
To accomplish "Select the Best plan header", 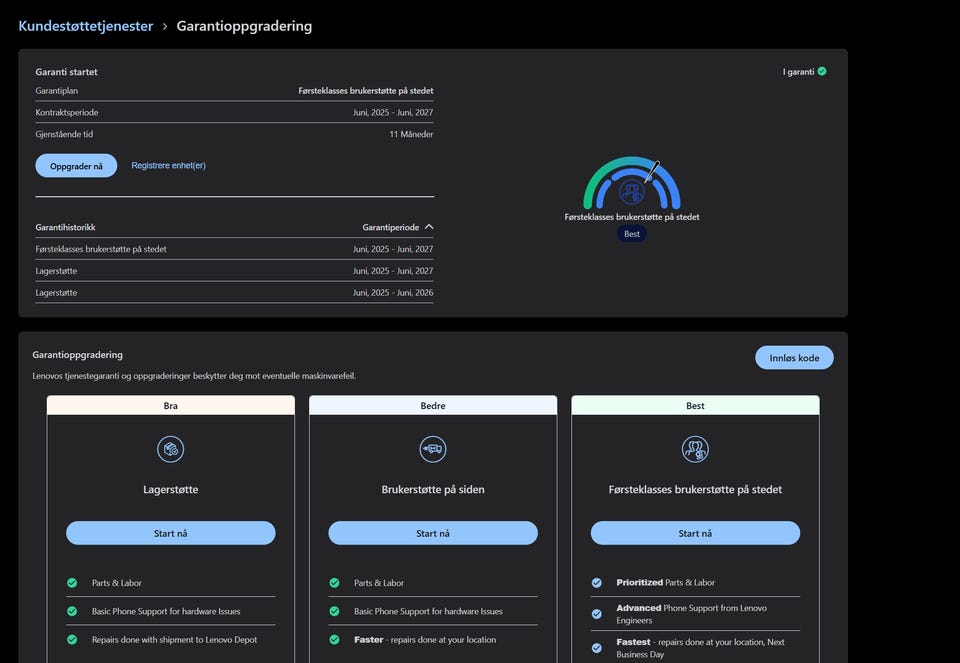I will click(695, 405).
